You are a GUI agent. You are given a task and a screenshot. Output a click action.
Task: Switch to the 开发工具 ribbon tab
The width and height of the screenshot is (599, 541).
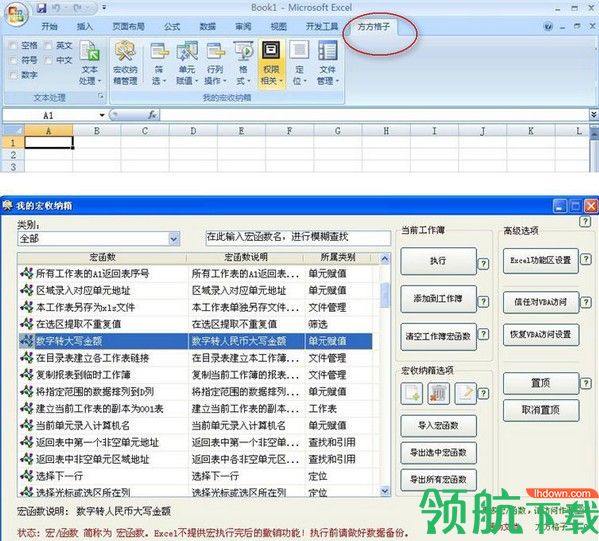pos(322,26)
